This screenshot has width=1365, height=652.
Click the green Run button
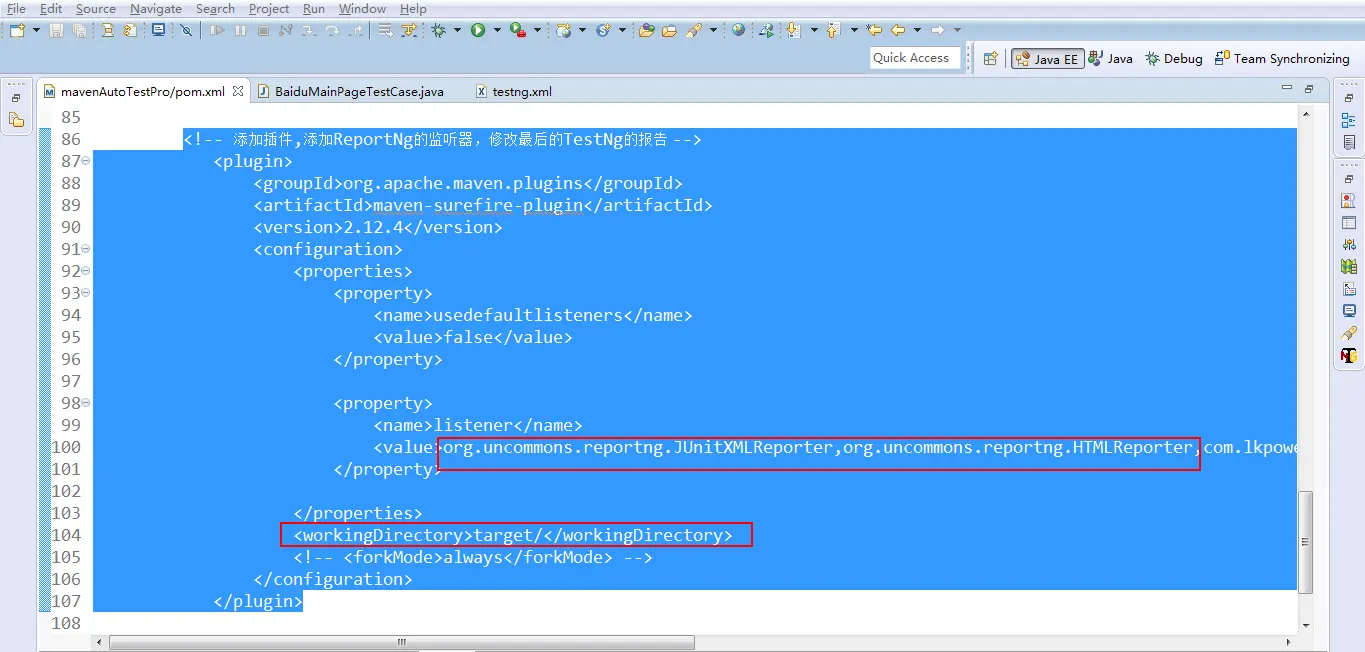[478, 30]
